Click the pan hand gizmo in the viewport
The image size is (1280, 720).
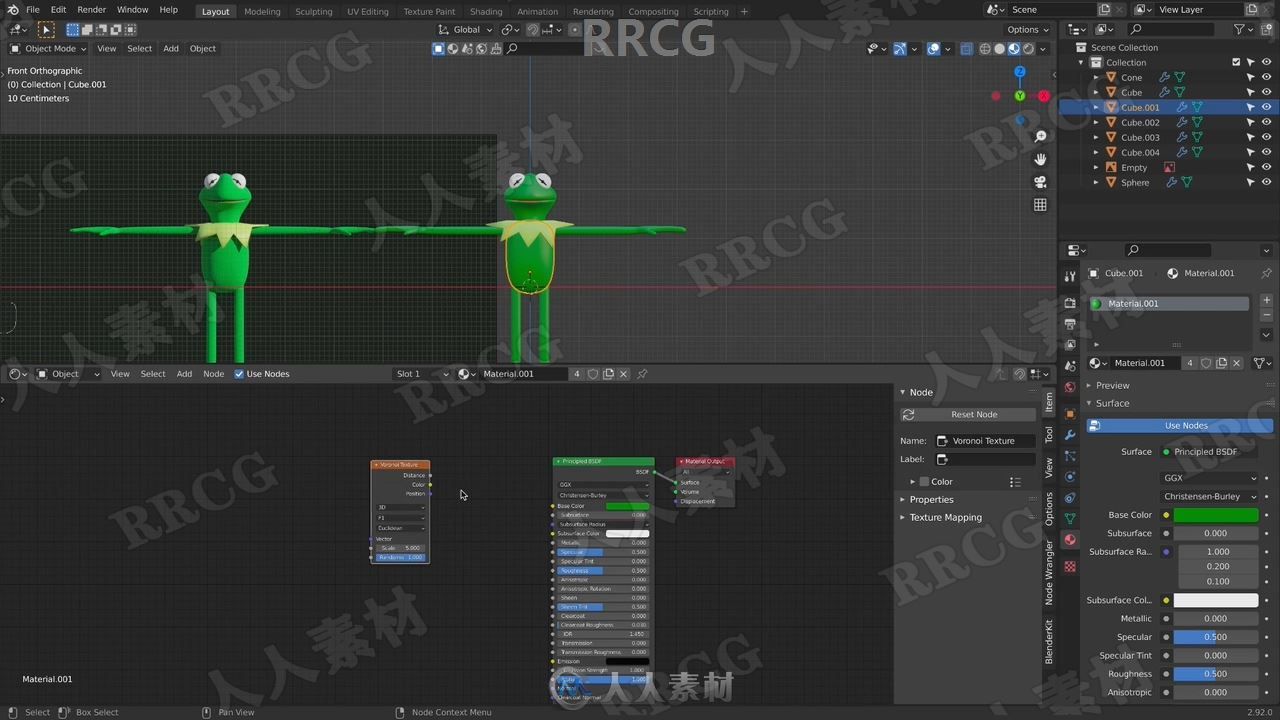(1040, 159)
